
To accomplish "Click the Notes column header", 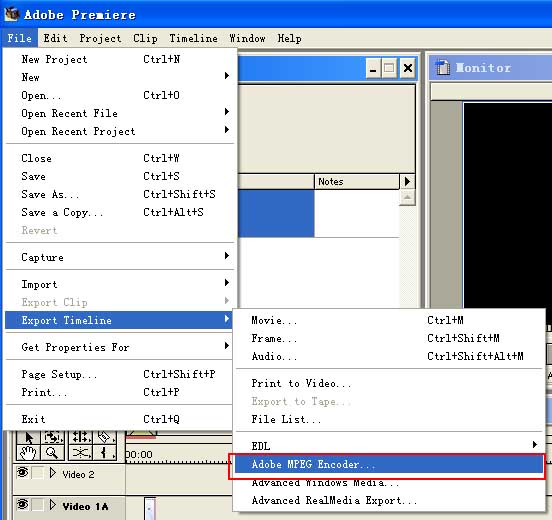I will pyautogui.click(x=356, y=182).
